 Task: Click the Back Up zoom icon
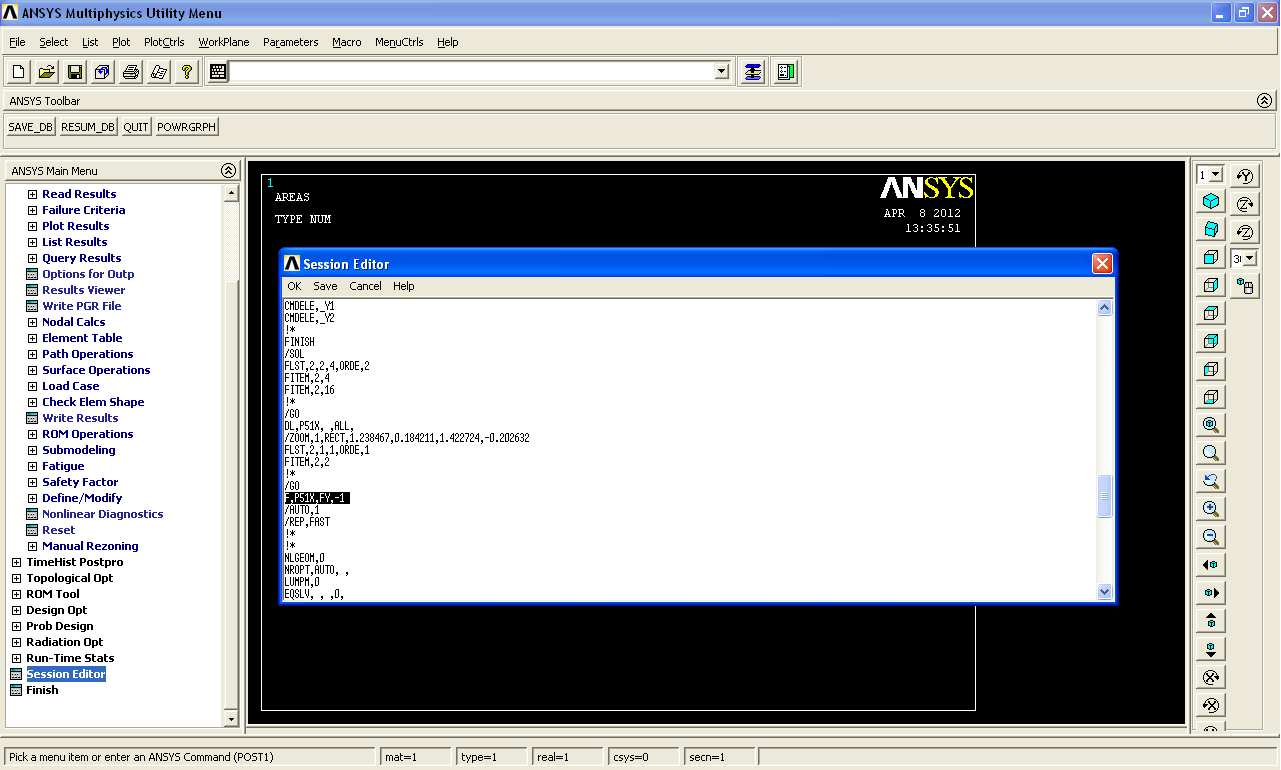1211,481
